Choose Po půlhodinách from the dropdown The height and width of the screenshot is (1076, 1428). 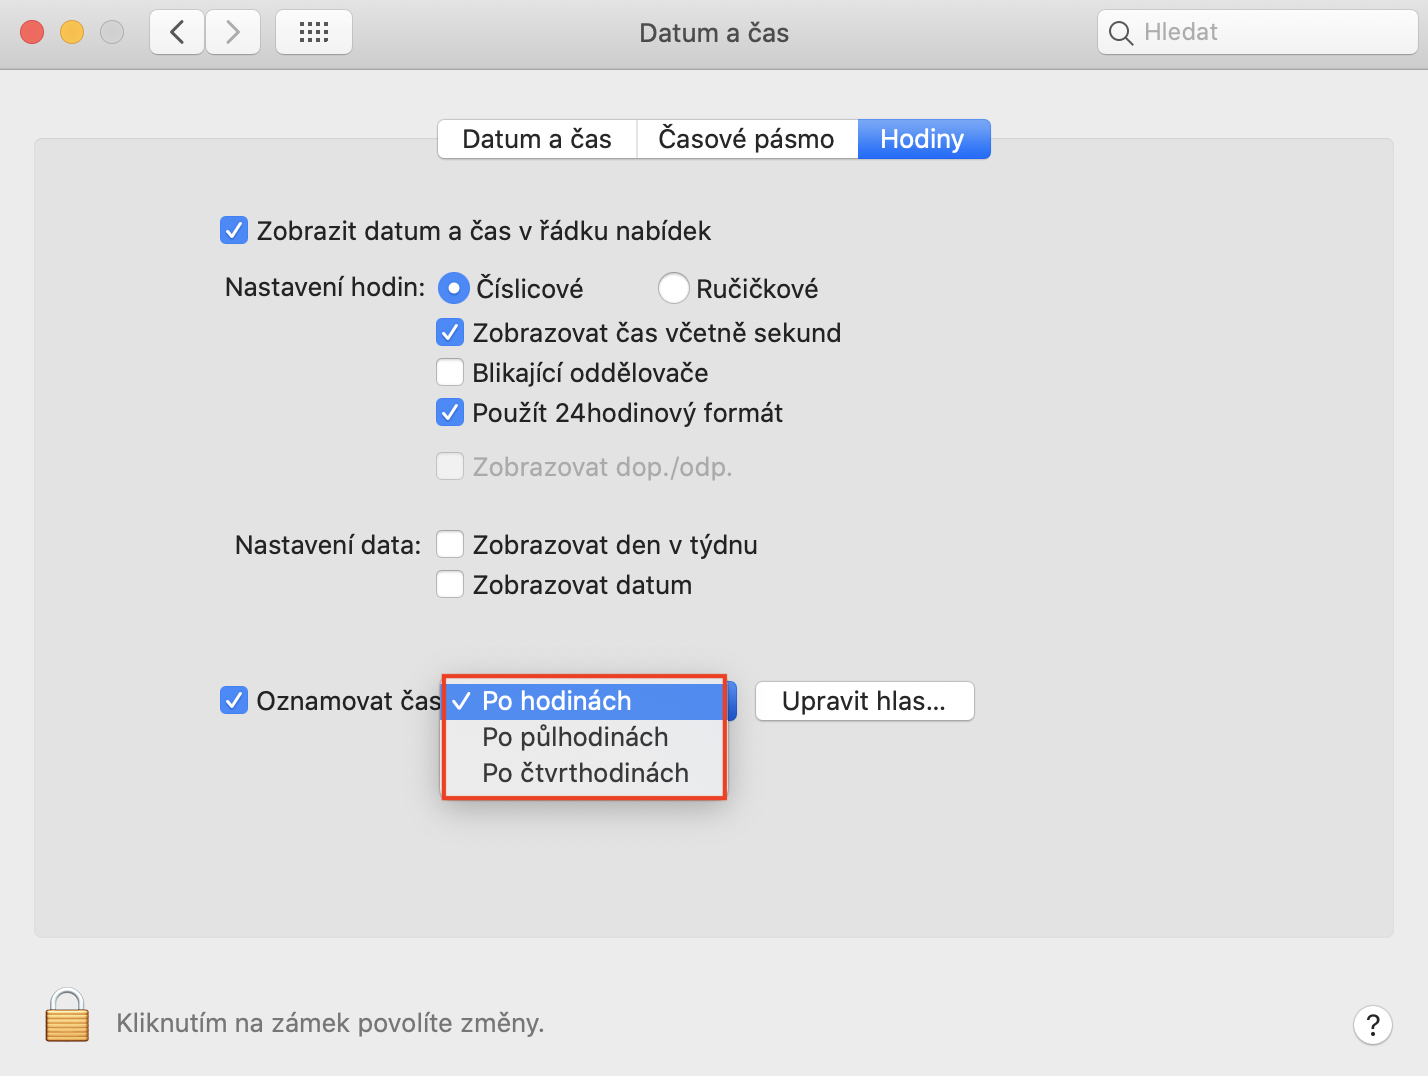tap(575, 737)
